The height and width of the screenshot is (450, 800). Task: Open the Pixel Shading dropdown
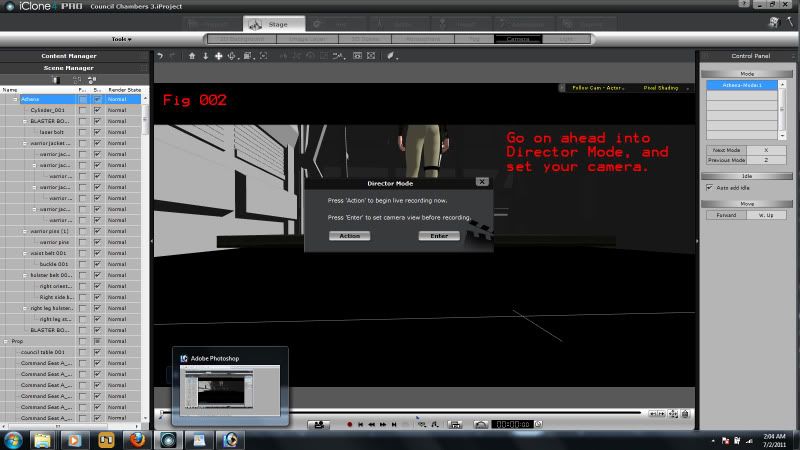coord(665,88)
